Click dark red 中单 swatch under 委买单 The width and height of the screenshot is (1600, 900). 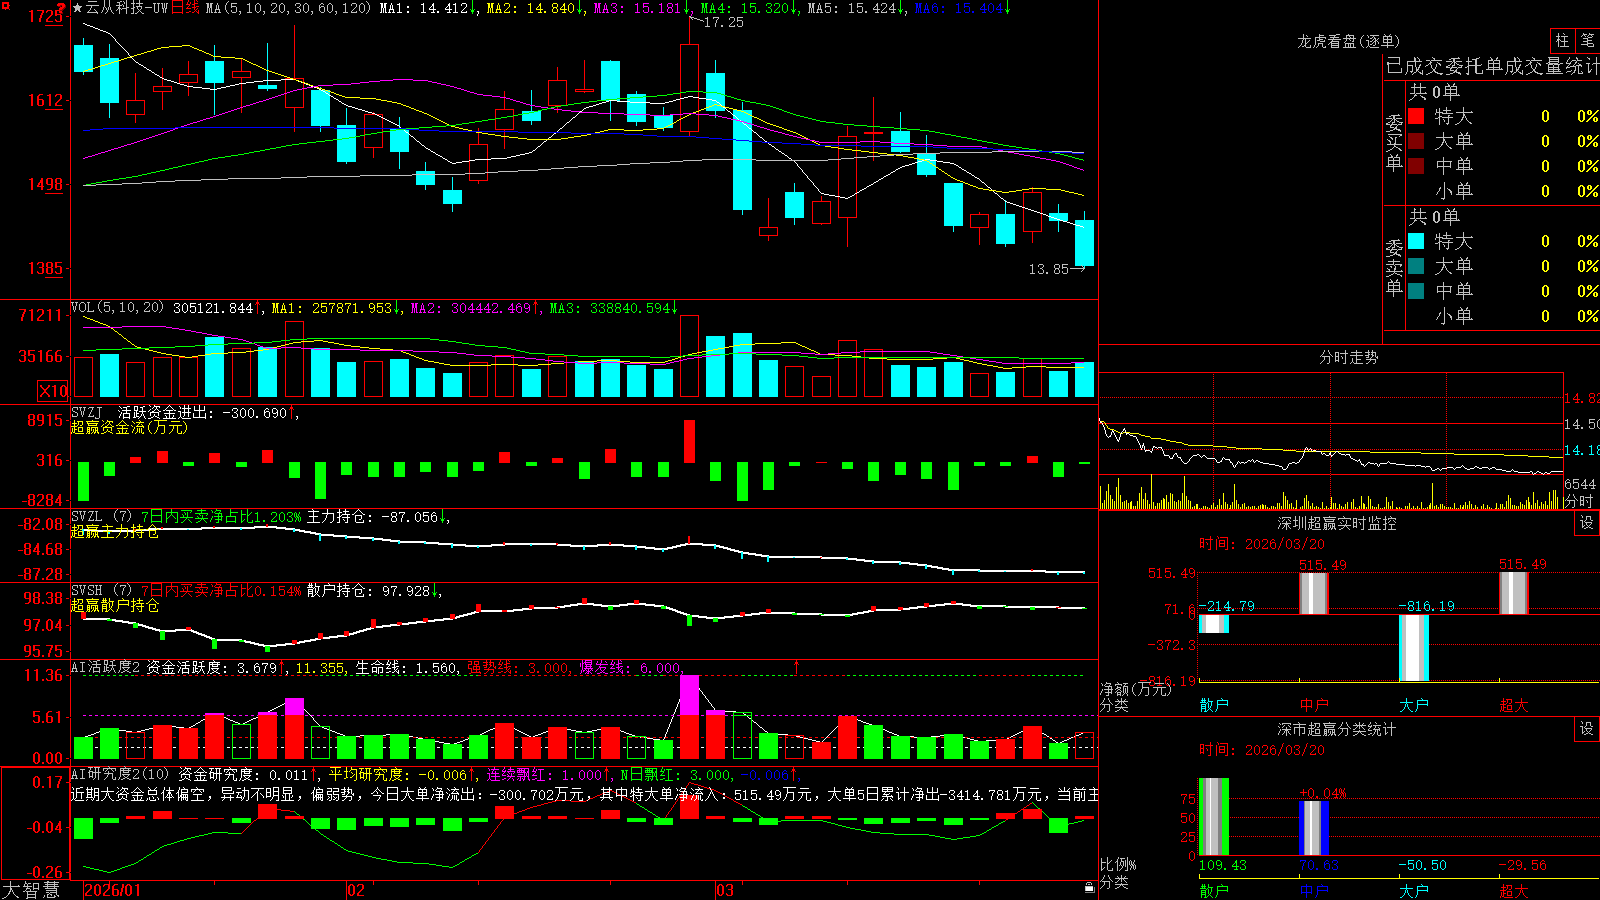(x=1416, y=166)
